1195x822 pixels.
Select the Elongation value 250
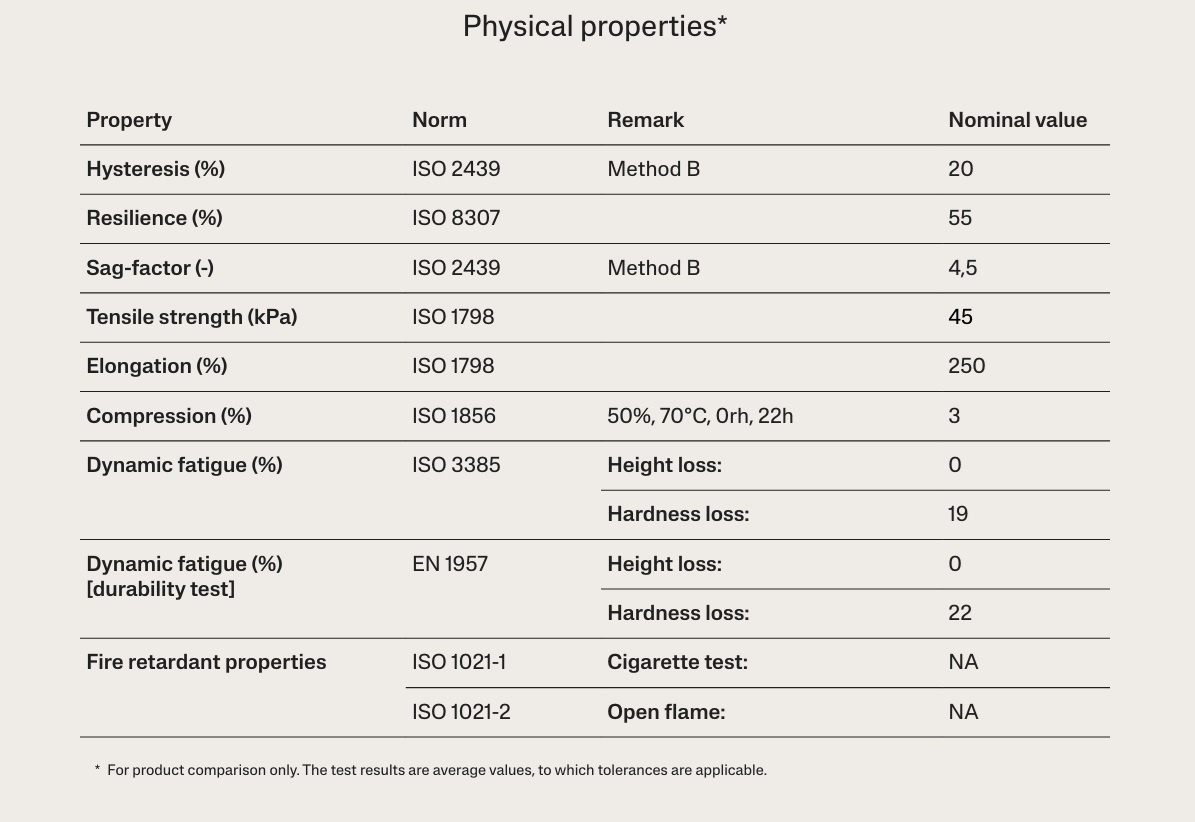(x=966, y=366)
